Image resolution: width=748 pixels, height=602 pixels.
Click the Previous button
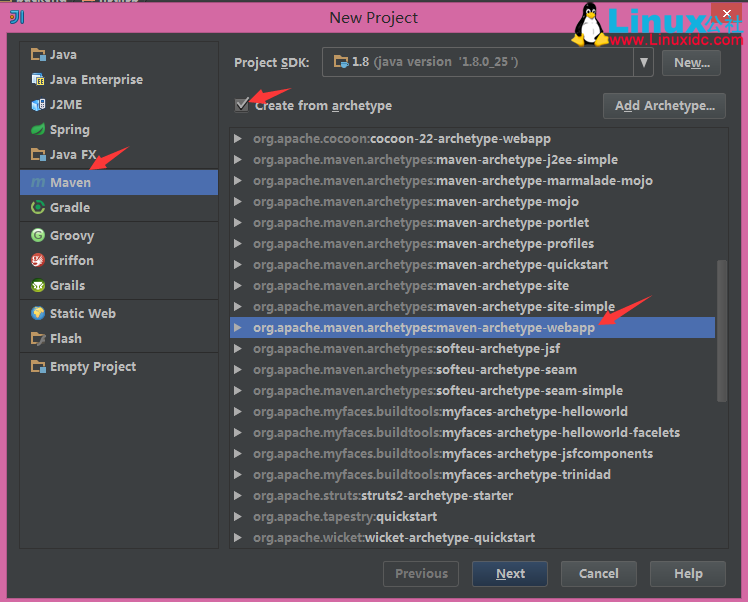pos(421,573)
